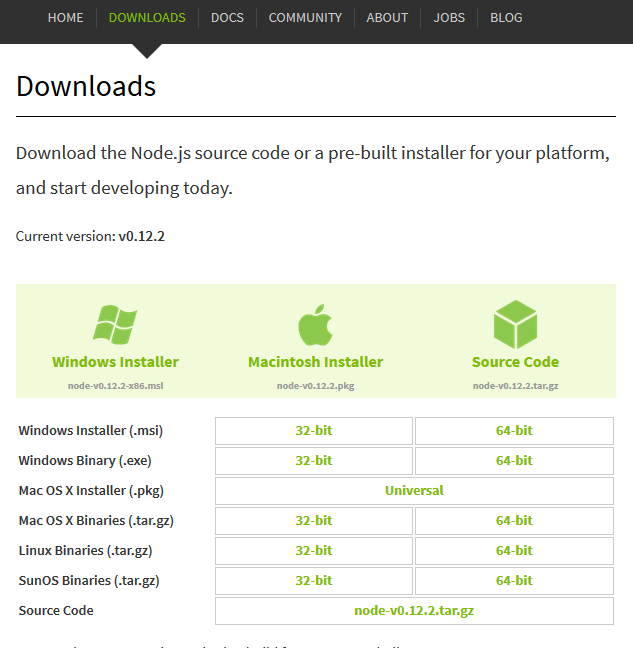Click the Mac OS X Binaries (.tar.gz) label
This screenshot has height=648, width=633.
pyautogui.click(x=96, y=521)
